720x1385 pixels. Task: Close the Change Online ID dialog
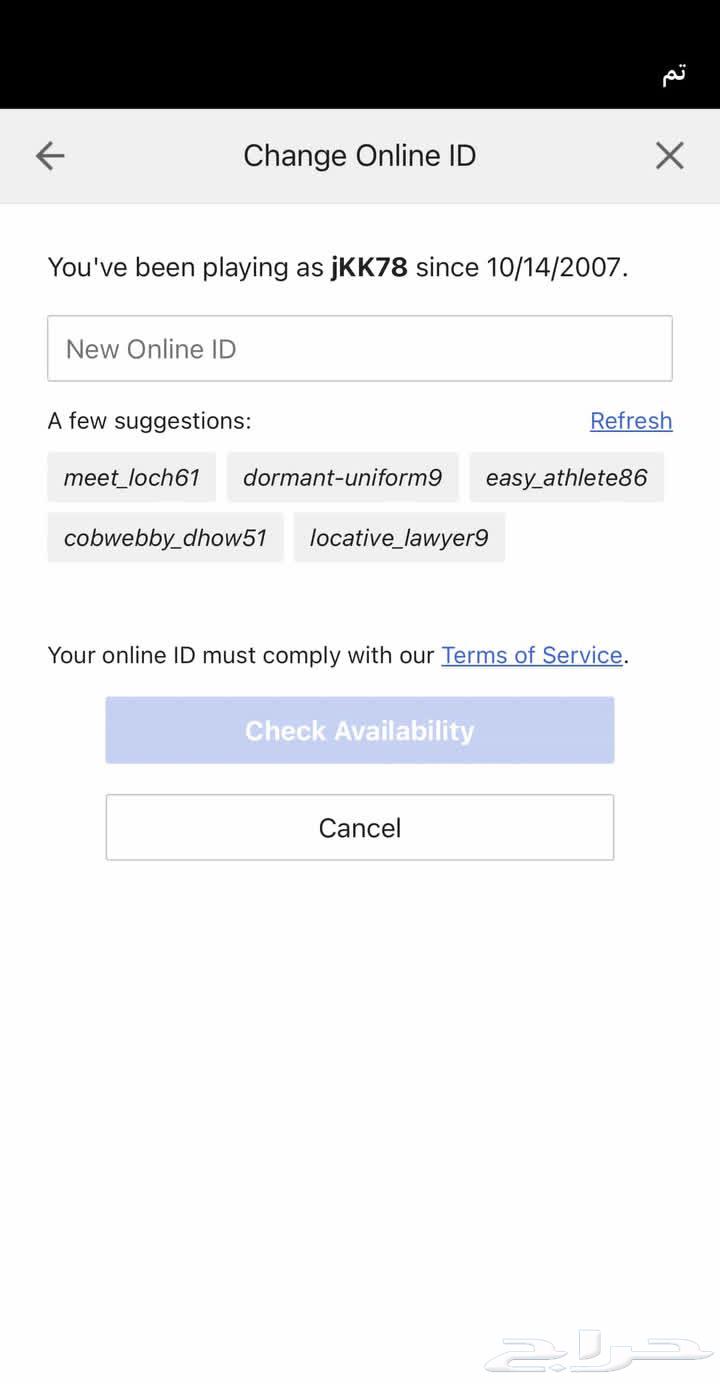pyautogui.click(x=669, y=155)
